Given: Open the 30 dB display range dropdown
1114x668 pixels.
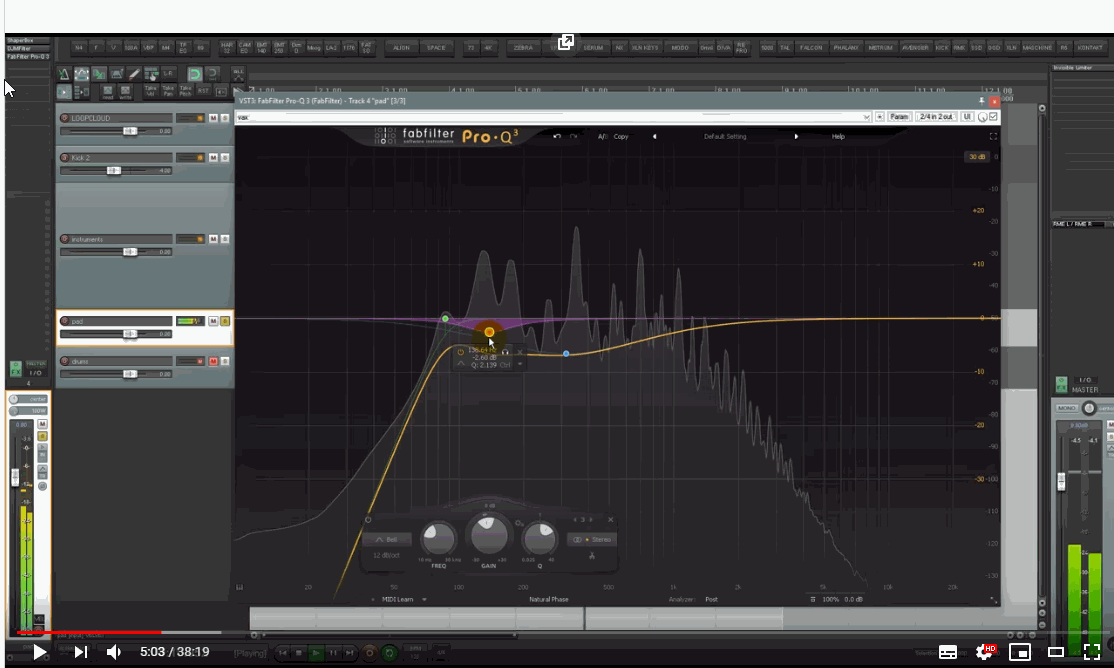Looking at the screenshot, I should 978,156.
